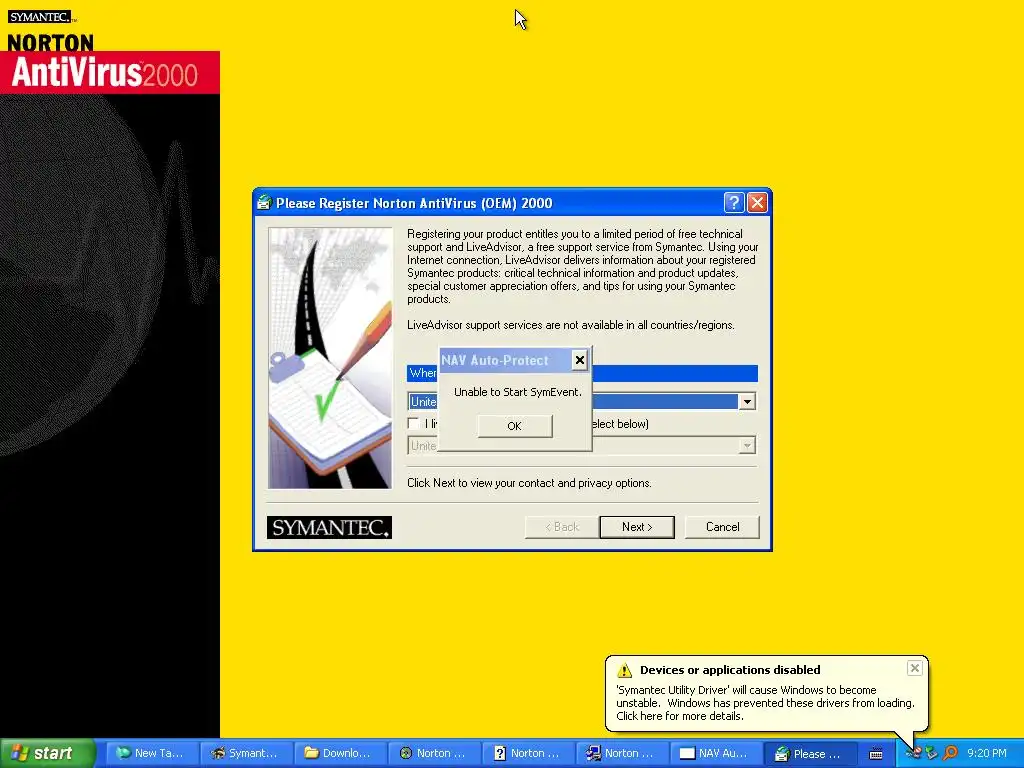Click OK in NAV Auto-Protect dialog
Screen dimensions: 1024x768
(x=515, y=426)
